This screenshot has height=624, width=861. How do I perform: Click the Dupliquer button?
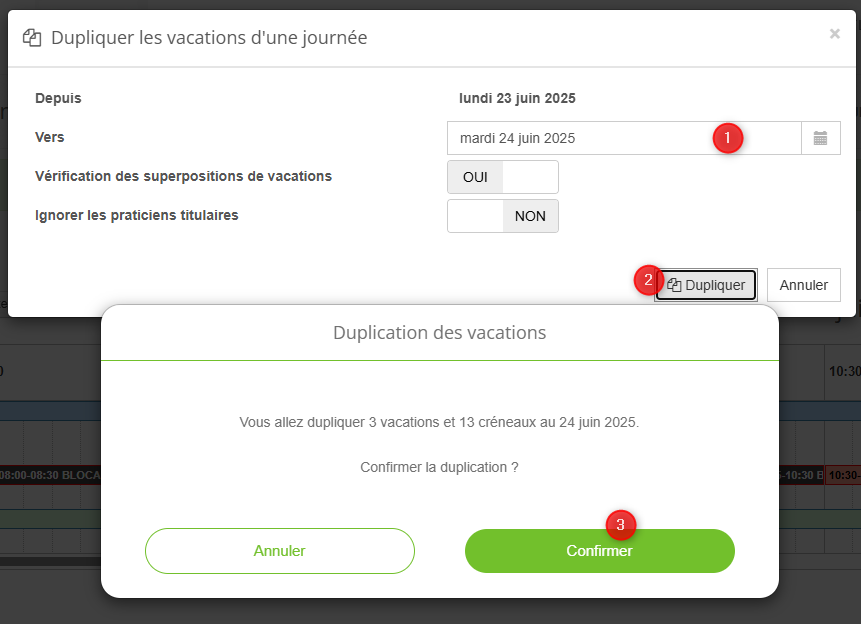click(x=706, y=285)
